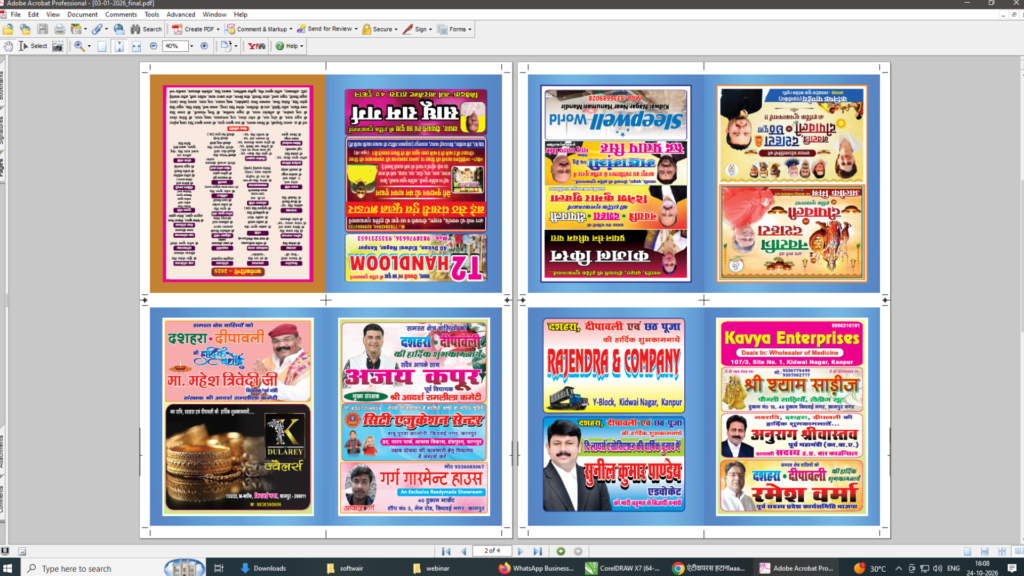
Task: Go to the previous page
Action: tap(464, 552)
